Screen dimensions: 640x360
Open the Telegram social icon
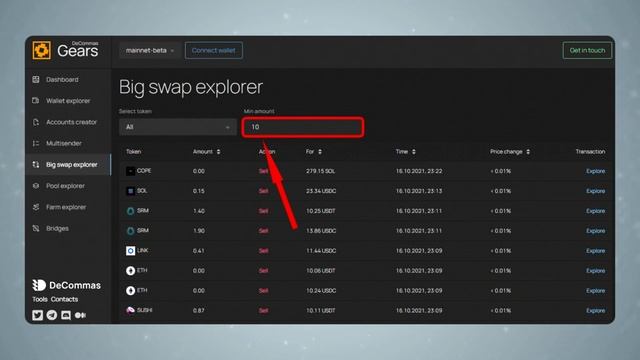click(x=52, y=315)
